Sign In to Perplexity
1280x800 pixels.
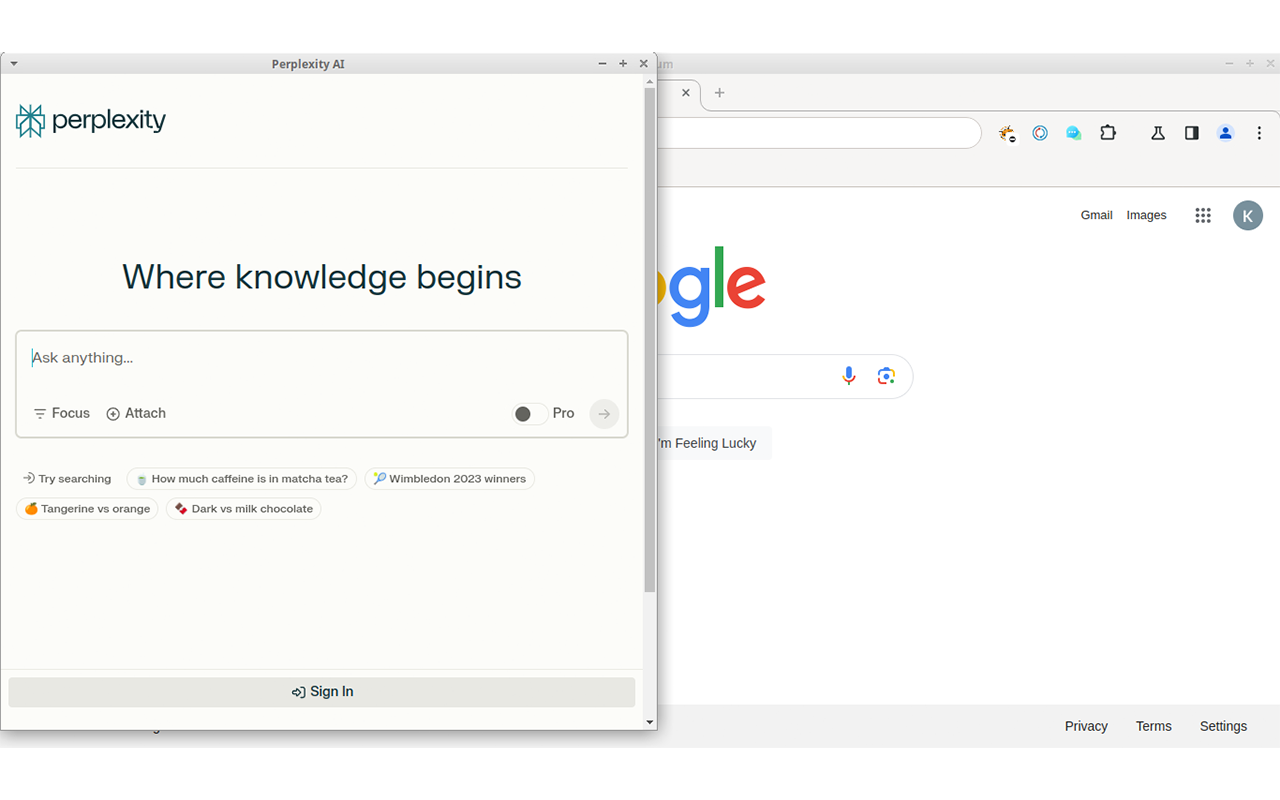322,691
